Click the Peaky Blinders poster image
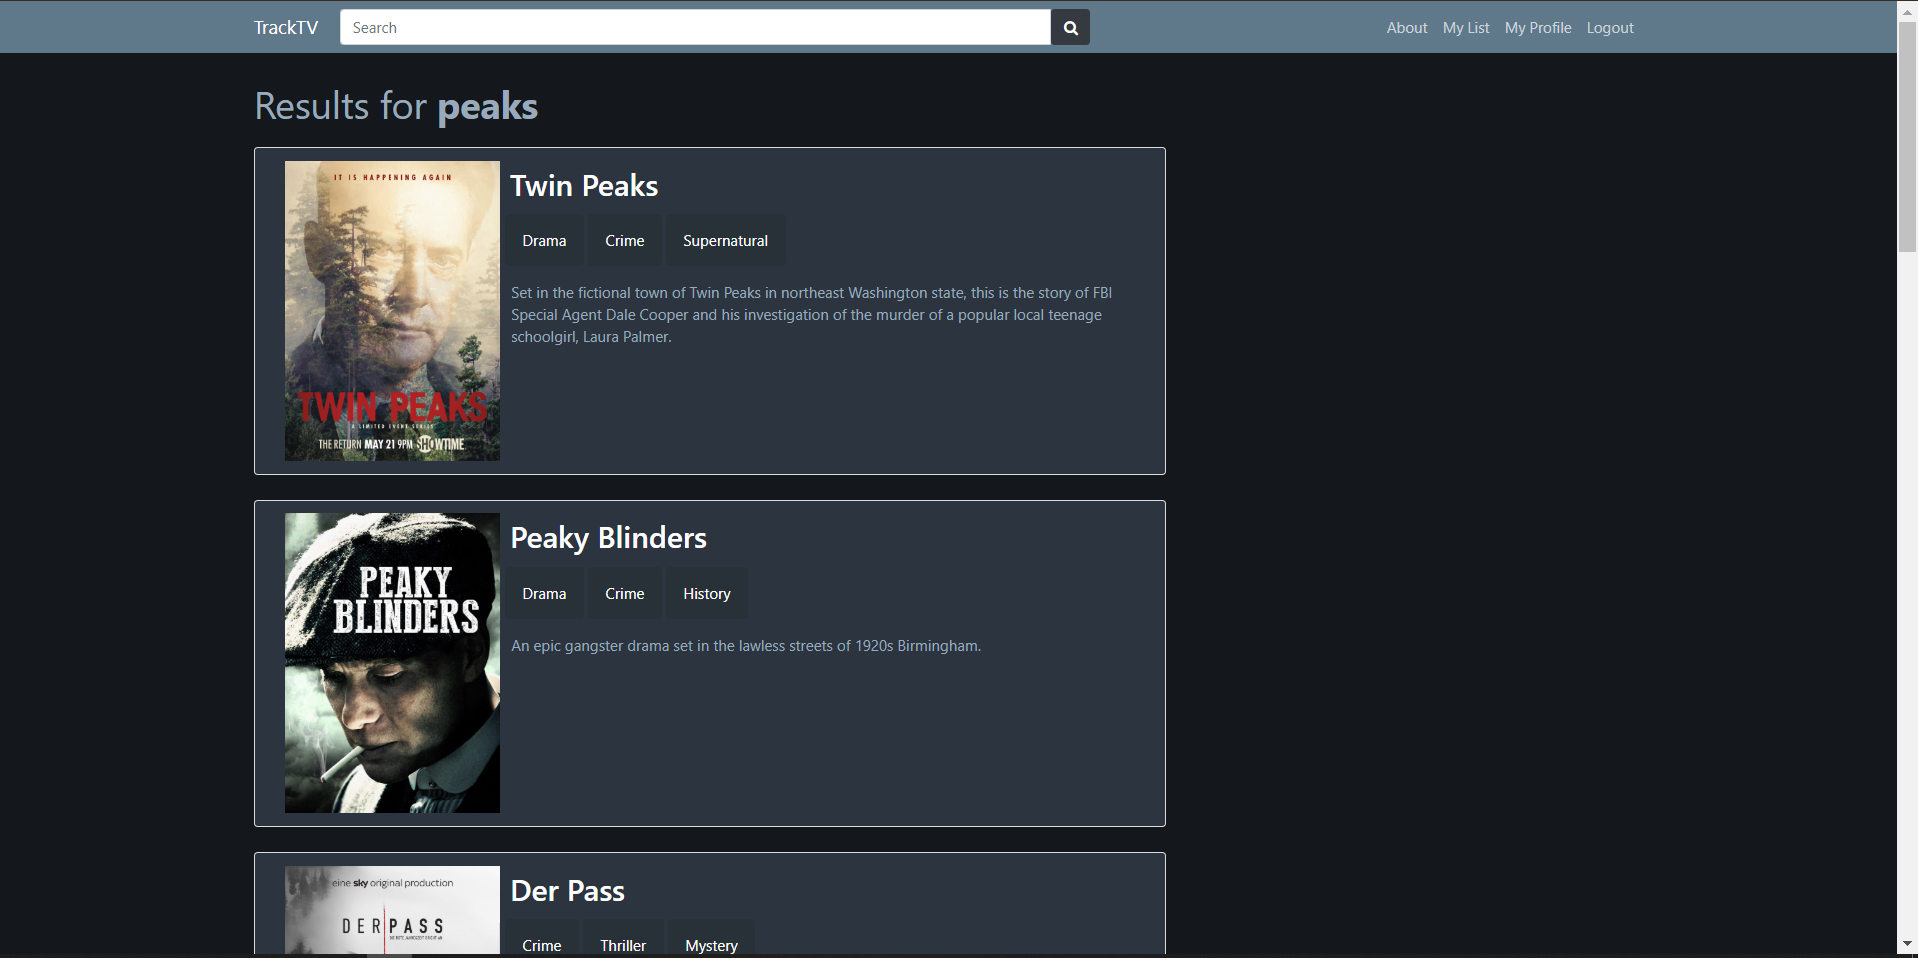Image resolution: width=1918 pixels, height=958 pixels. (392, 663)
